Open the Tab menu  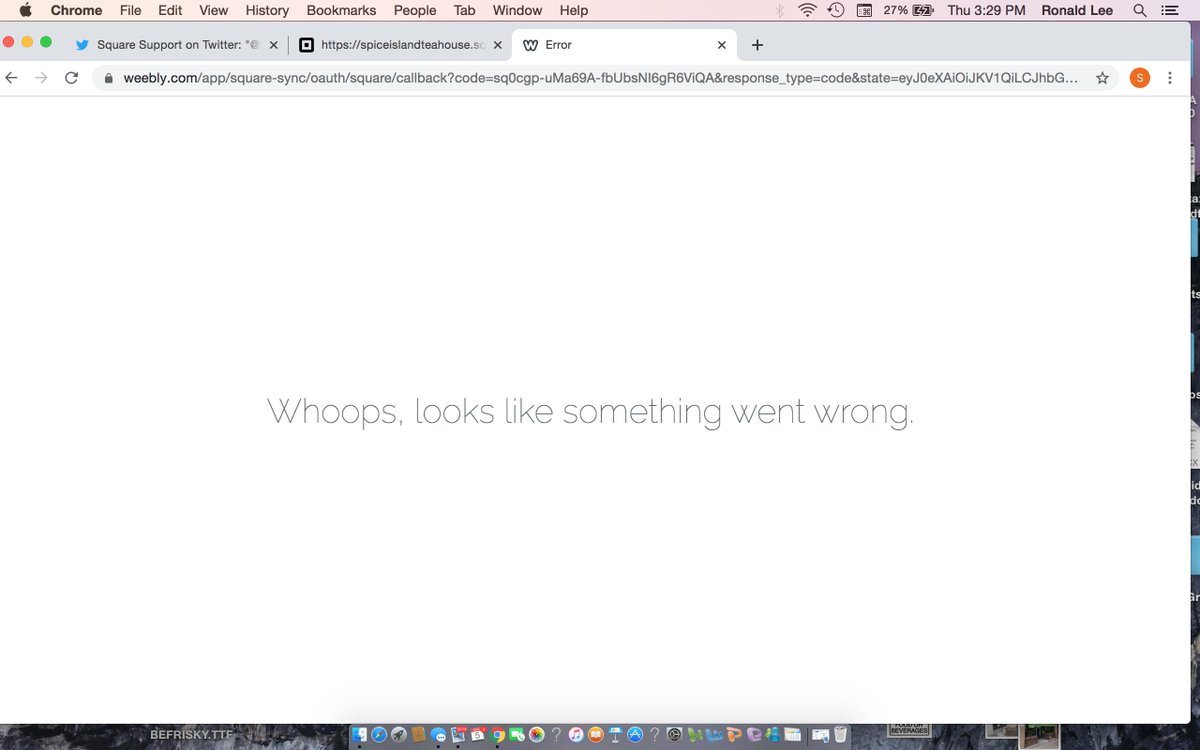click(x=464, y=10)
